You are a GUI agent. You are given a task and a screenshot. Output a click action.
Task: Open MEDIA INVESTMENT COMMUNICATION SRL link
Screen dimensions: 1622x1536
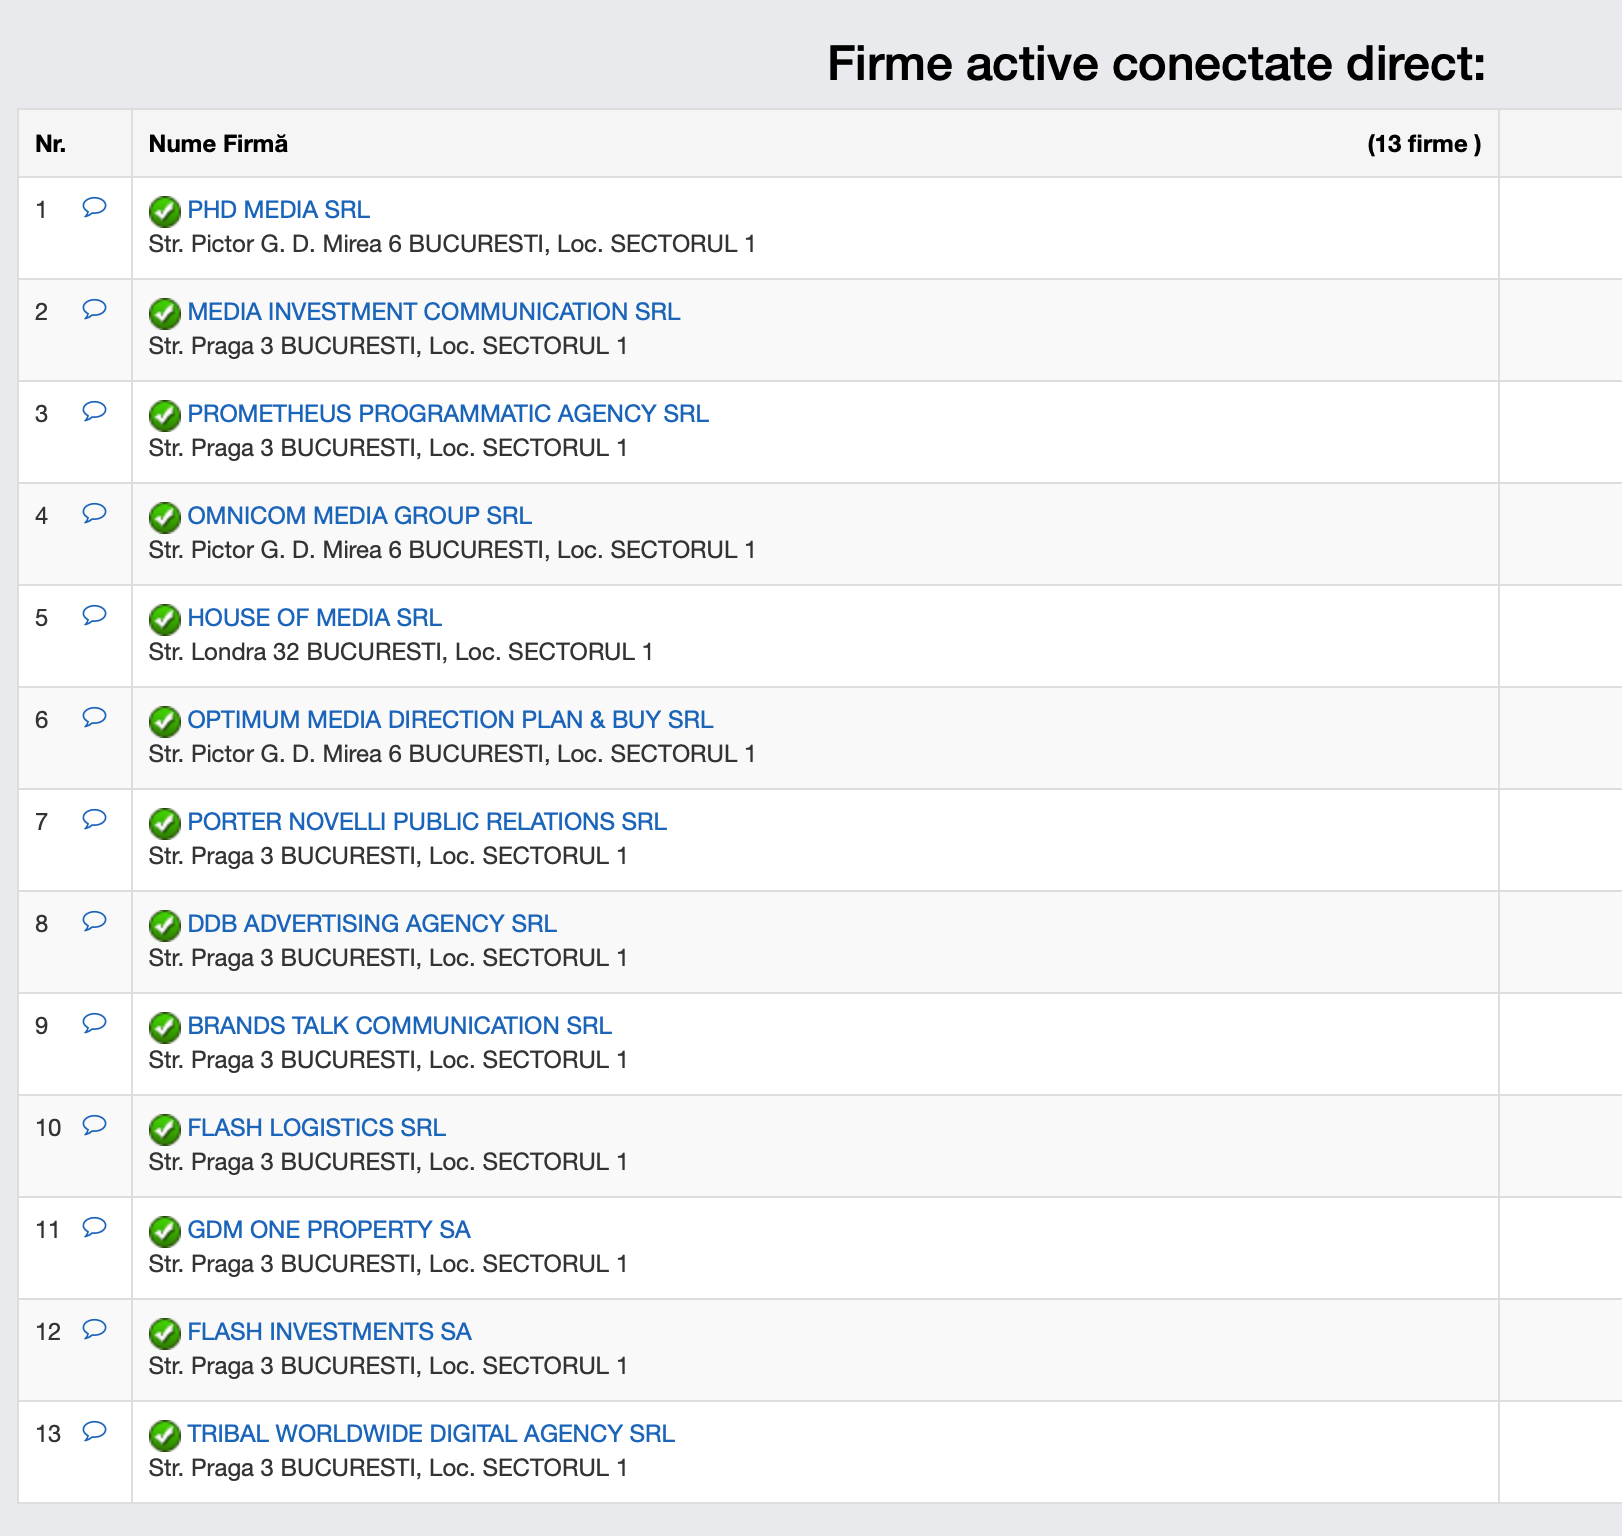434,312
